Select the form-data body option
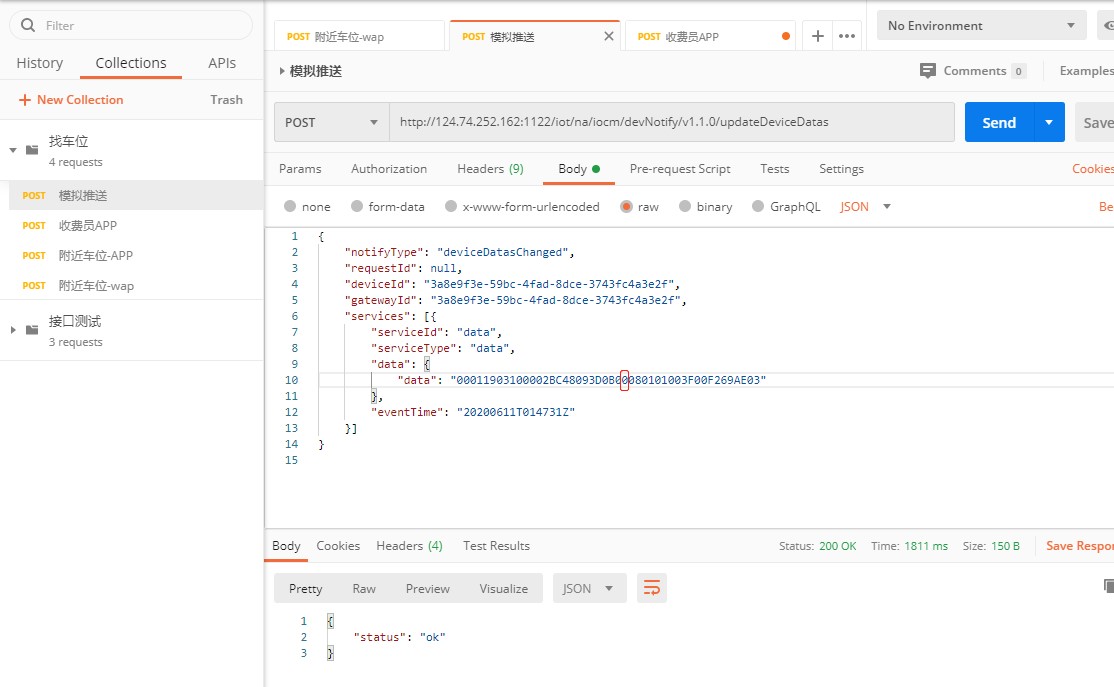 pyautogui.click(x=357, y=207)
